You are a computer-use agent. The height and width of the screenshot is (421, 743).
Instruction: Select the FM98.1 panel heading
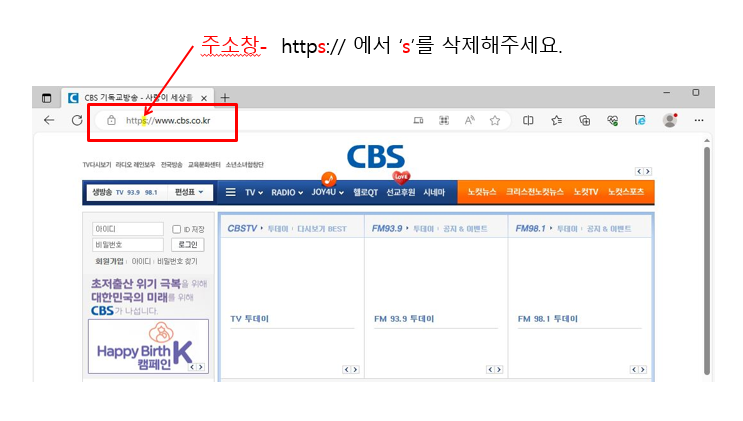(x=530, y=229)
